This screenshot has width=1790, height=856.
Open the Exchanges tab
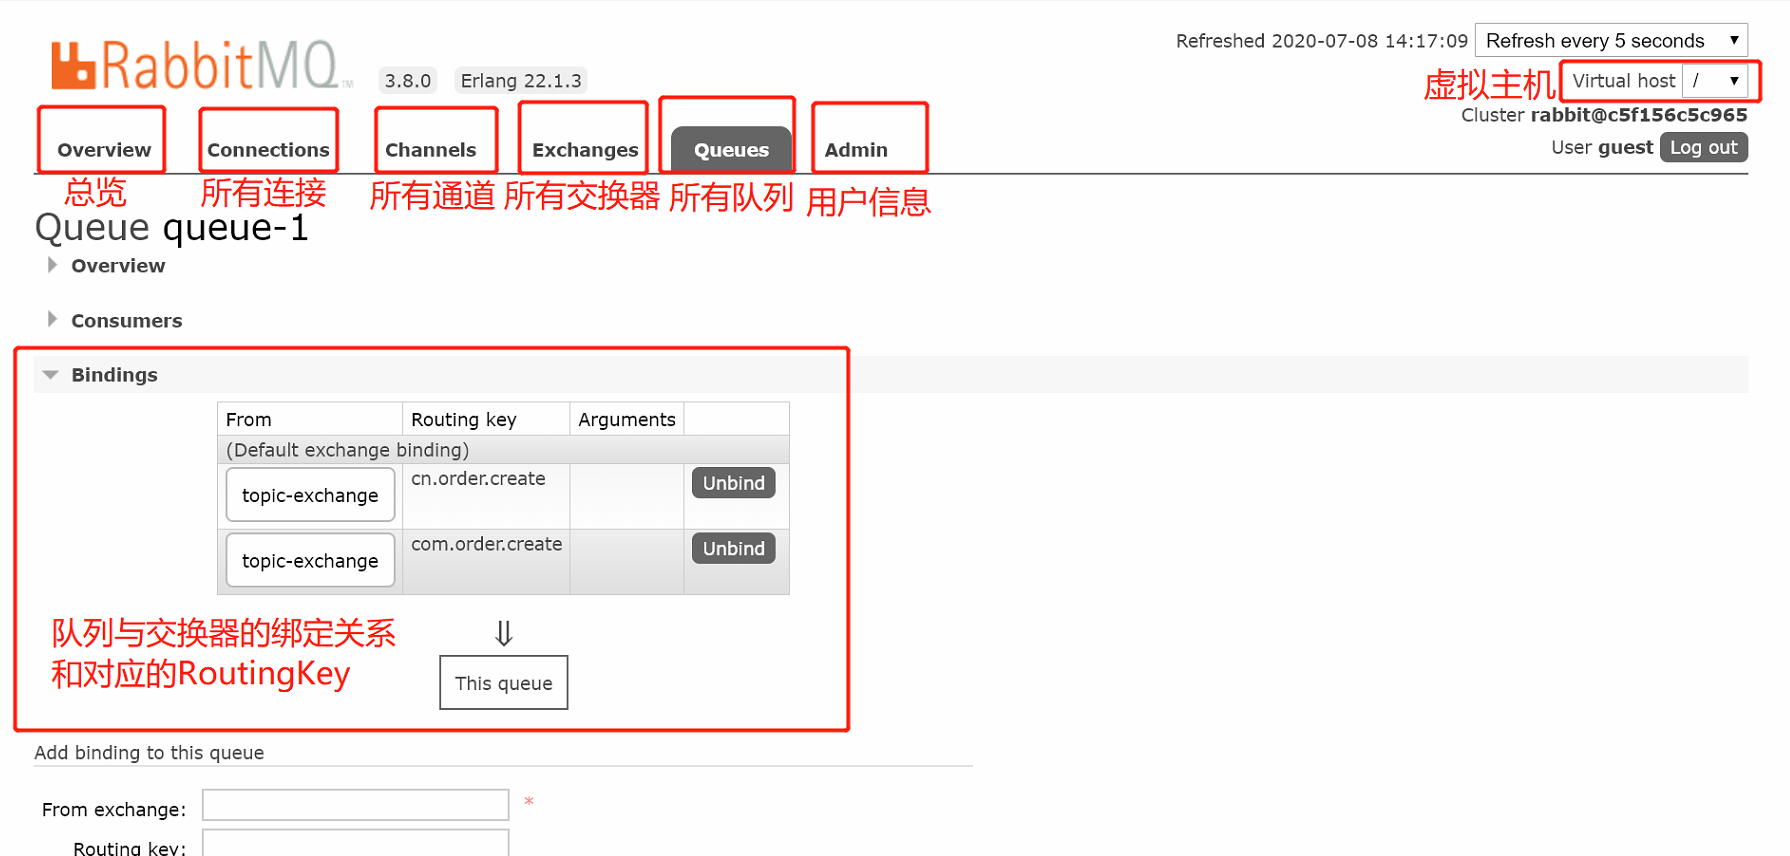pyautogui.click(x=585, y=150)
